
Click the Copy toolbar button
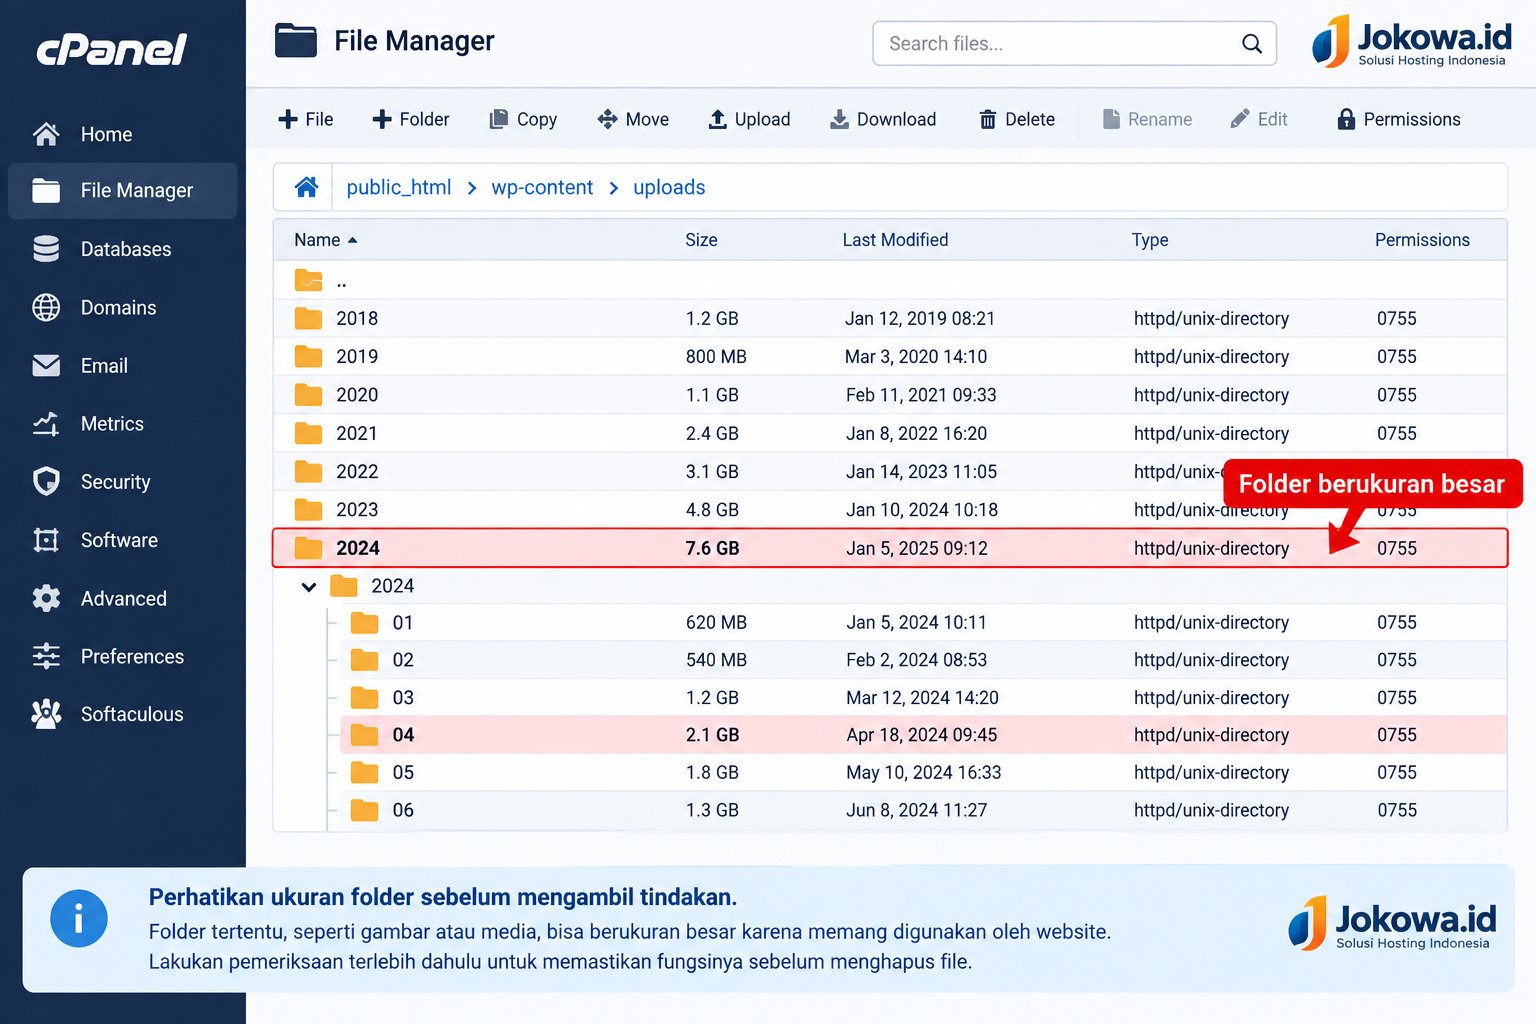tap(523, 119)
